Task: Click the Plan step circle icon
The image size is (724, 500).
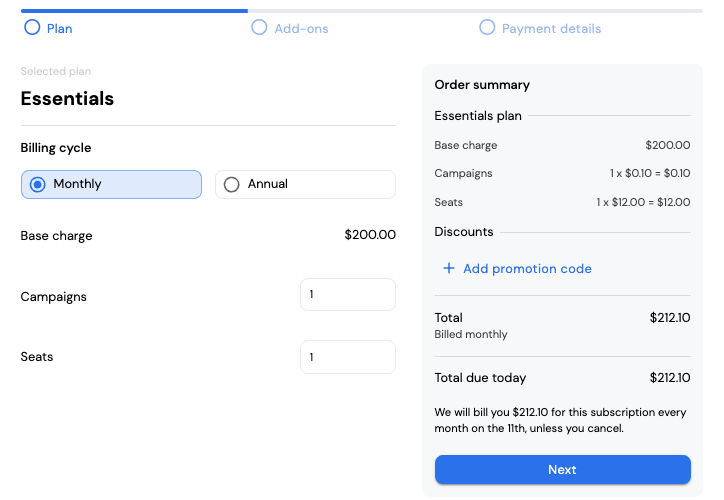Action: coord(32,28)
